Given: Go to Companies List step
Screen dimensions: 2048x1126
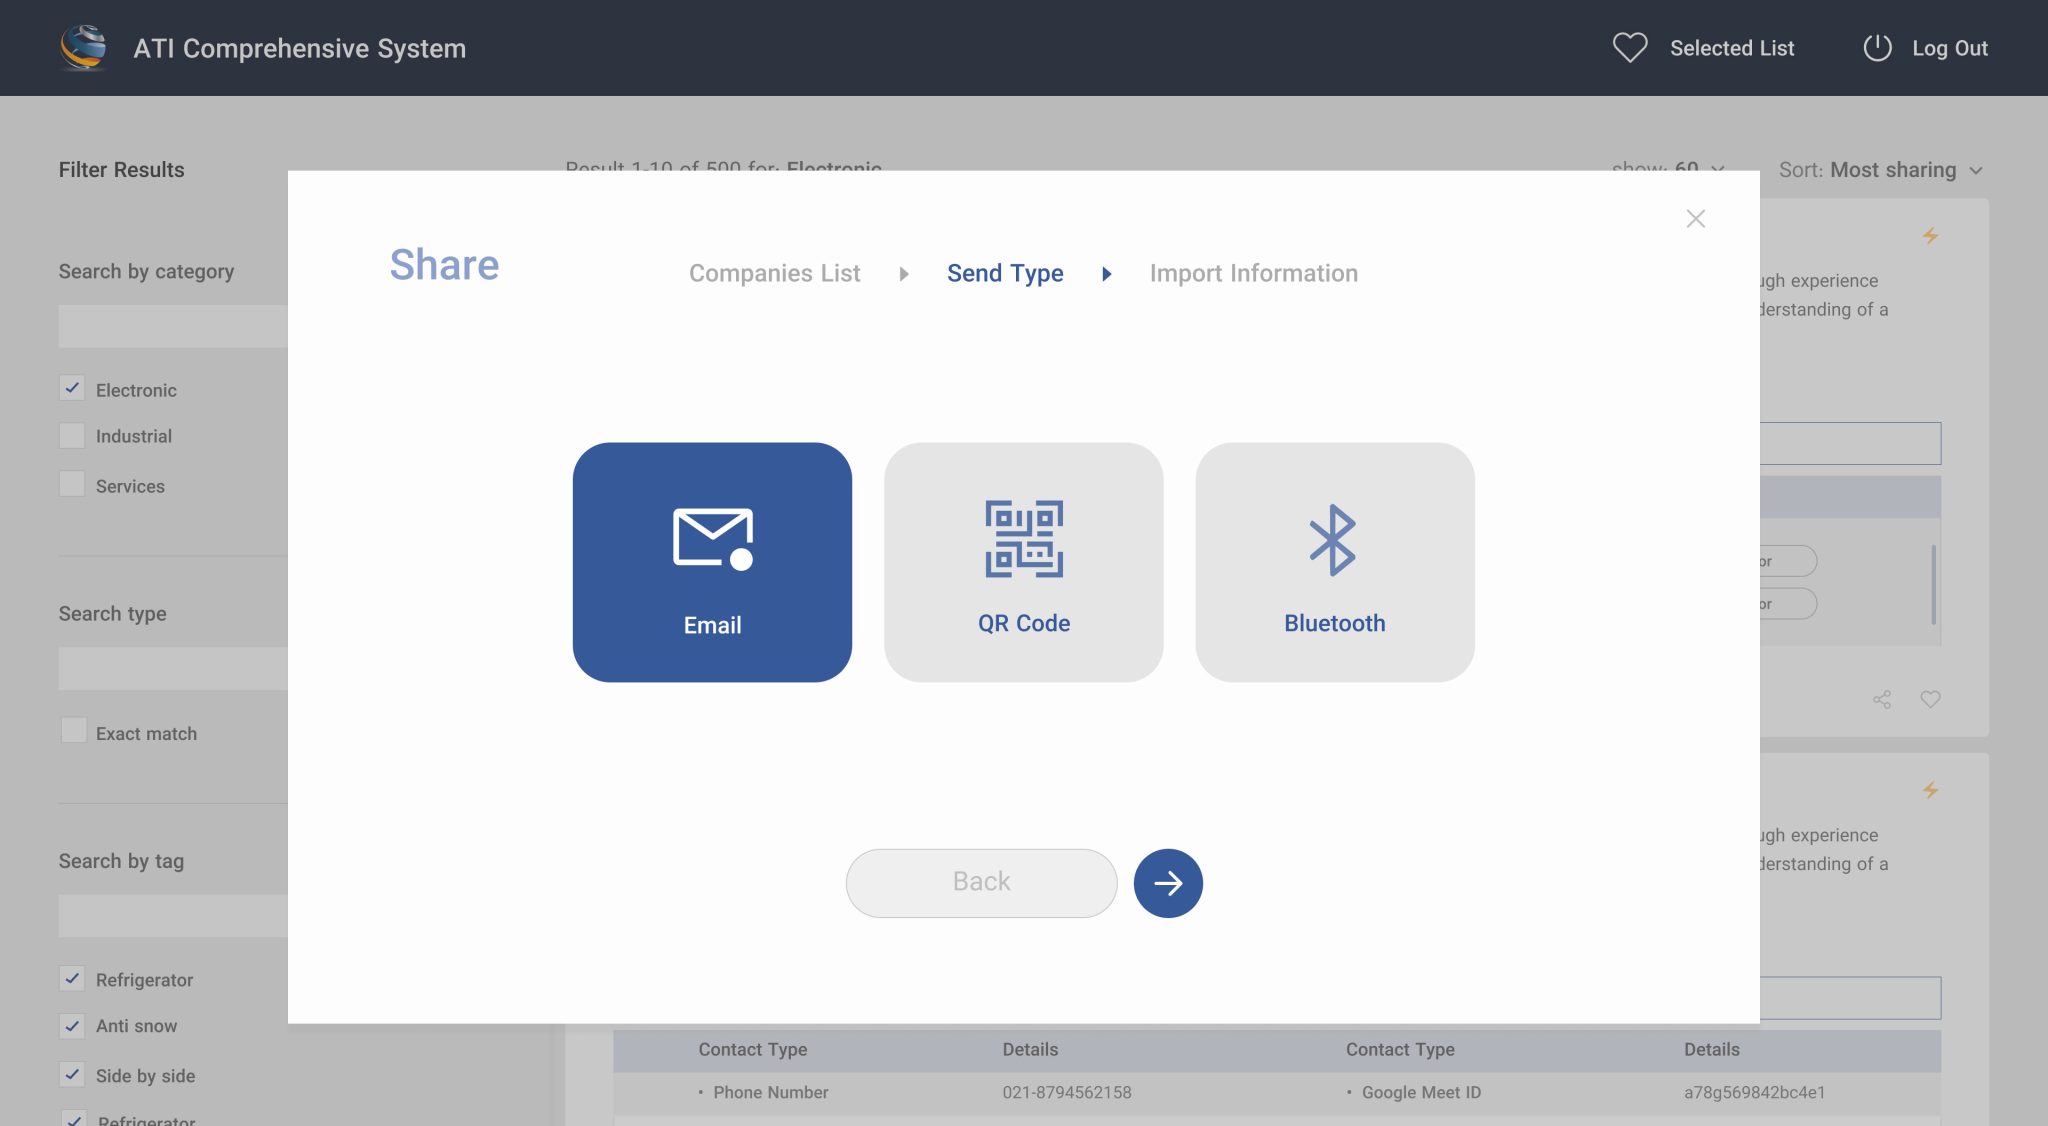Looking at the screenshot, I should click(x=774, y=273).
